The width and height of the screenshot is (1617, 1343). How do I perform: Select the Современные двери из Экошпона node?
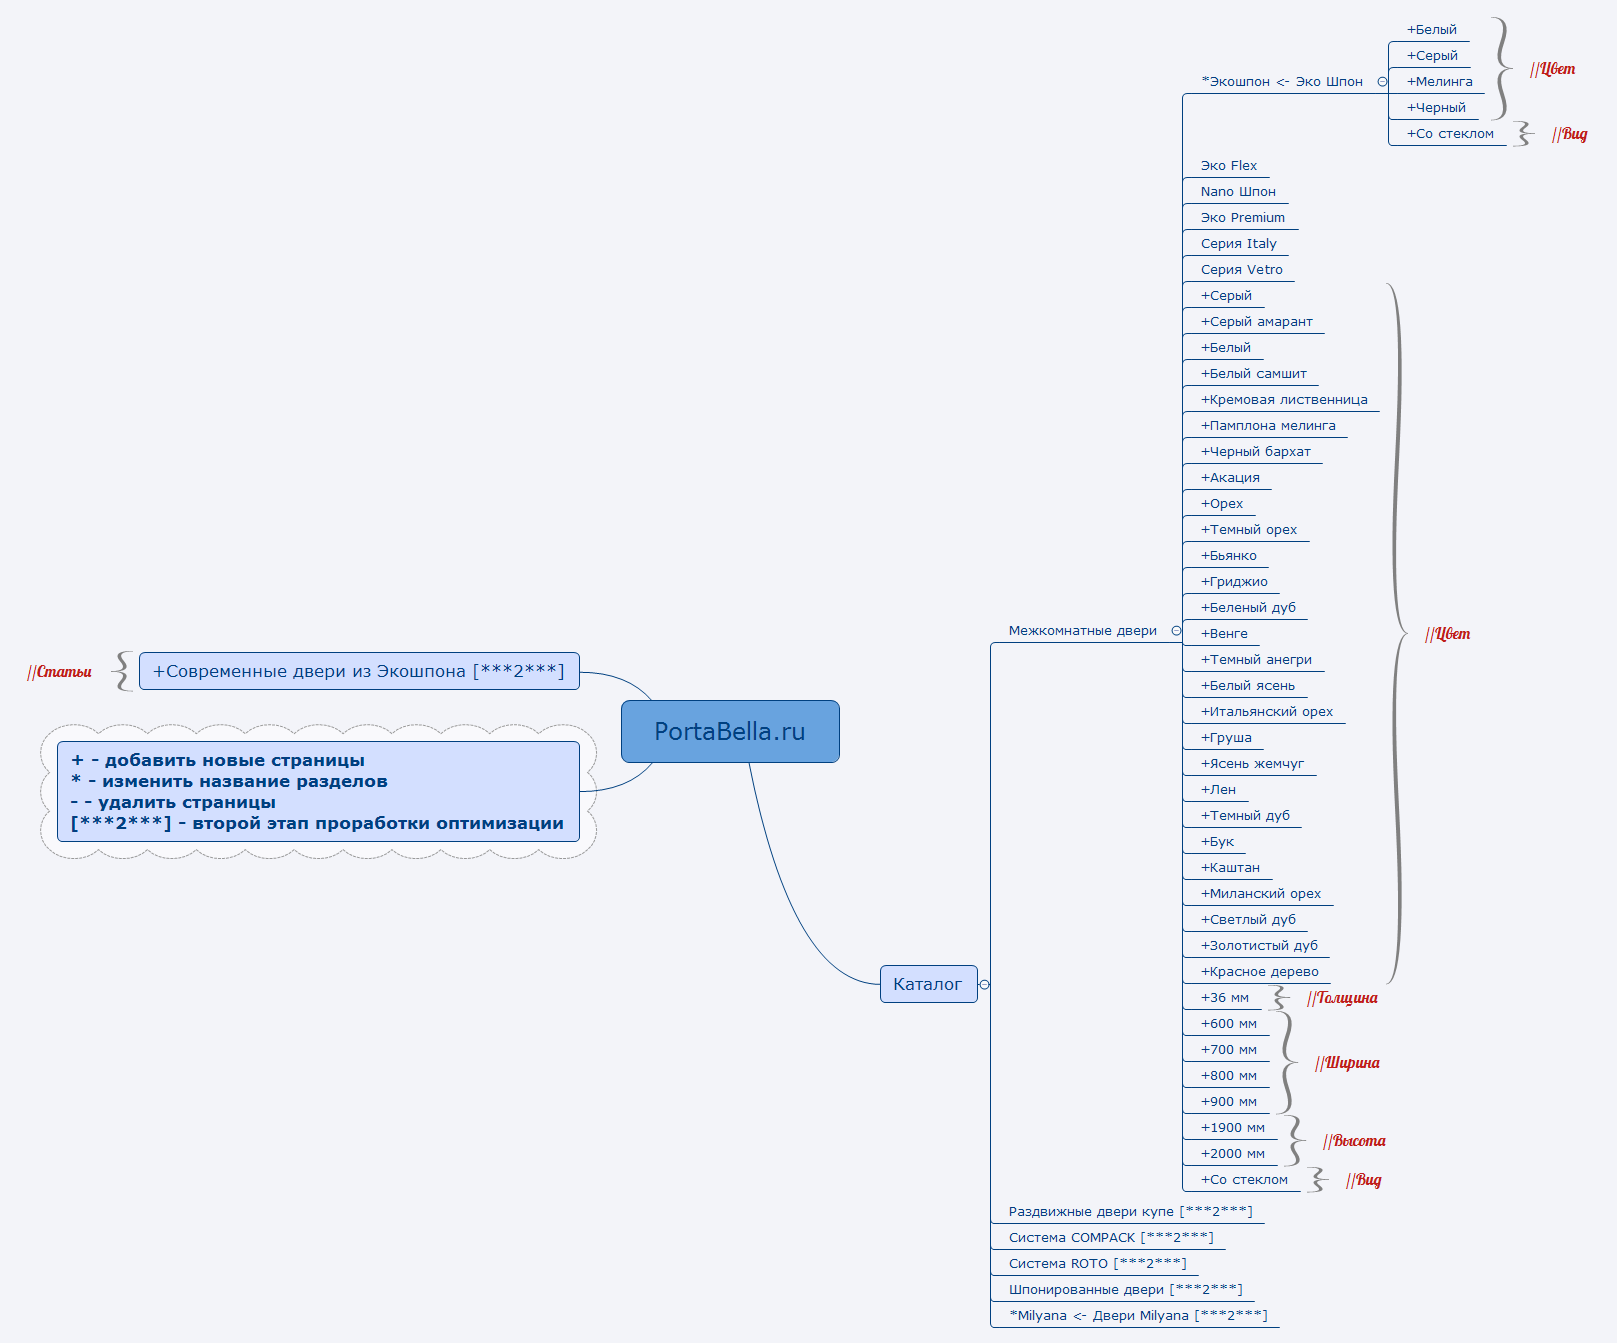359,671
